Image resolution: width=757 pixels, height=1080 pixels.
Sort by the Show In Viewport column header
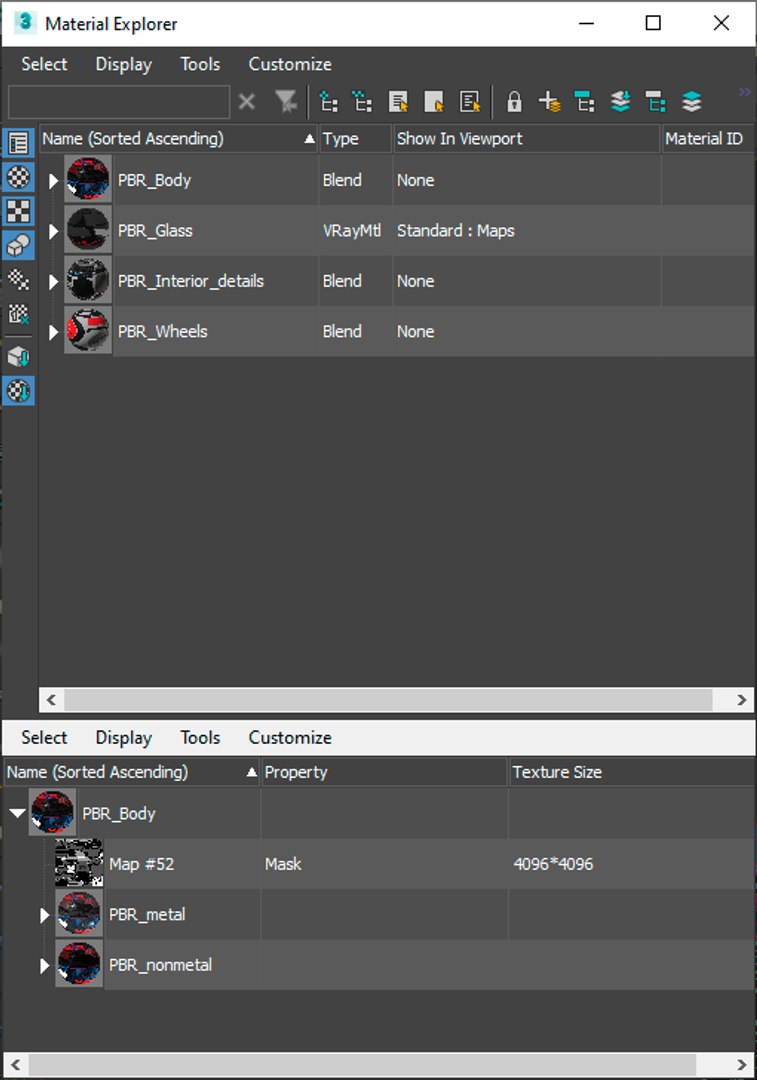pos(526,139)
